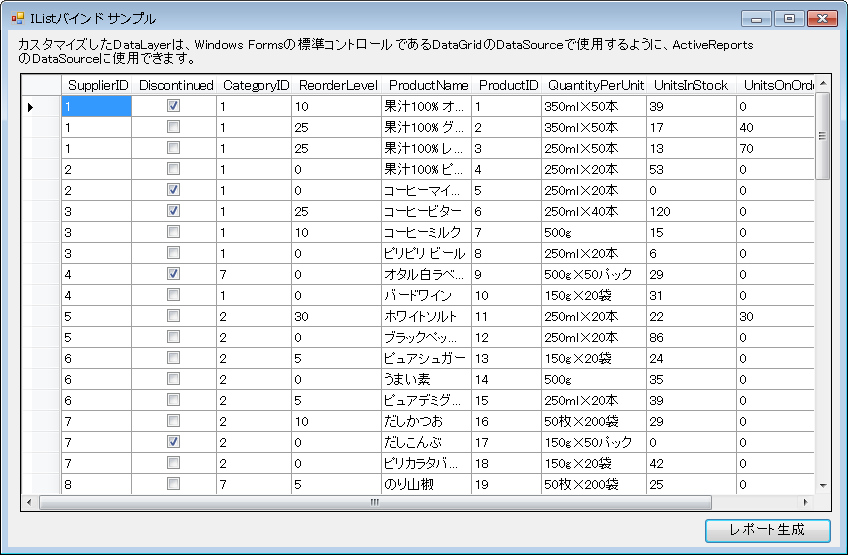Select ProductID cell showing 16
The width and height of the screenshot is (848, 555).
[506, 421]
